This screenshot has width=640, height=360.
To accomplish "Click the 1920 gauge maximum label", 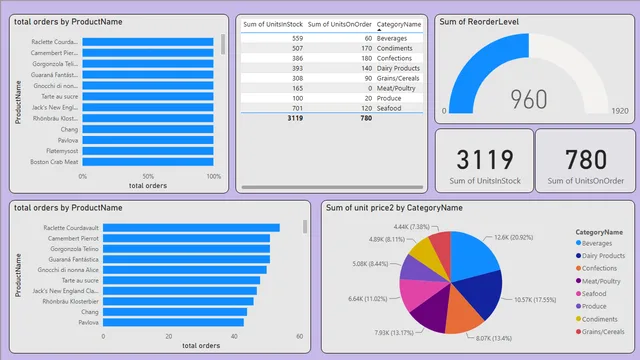I will (x=620, y=111).
